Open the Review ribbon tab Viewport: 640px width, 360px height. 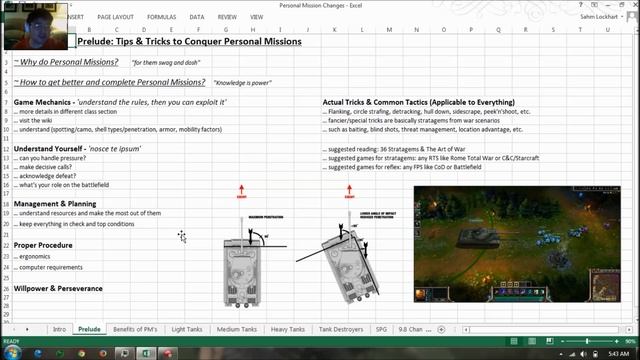point(227,17)
